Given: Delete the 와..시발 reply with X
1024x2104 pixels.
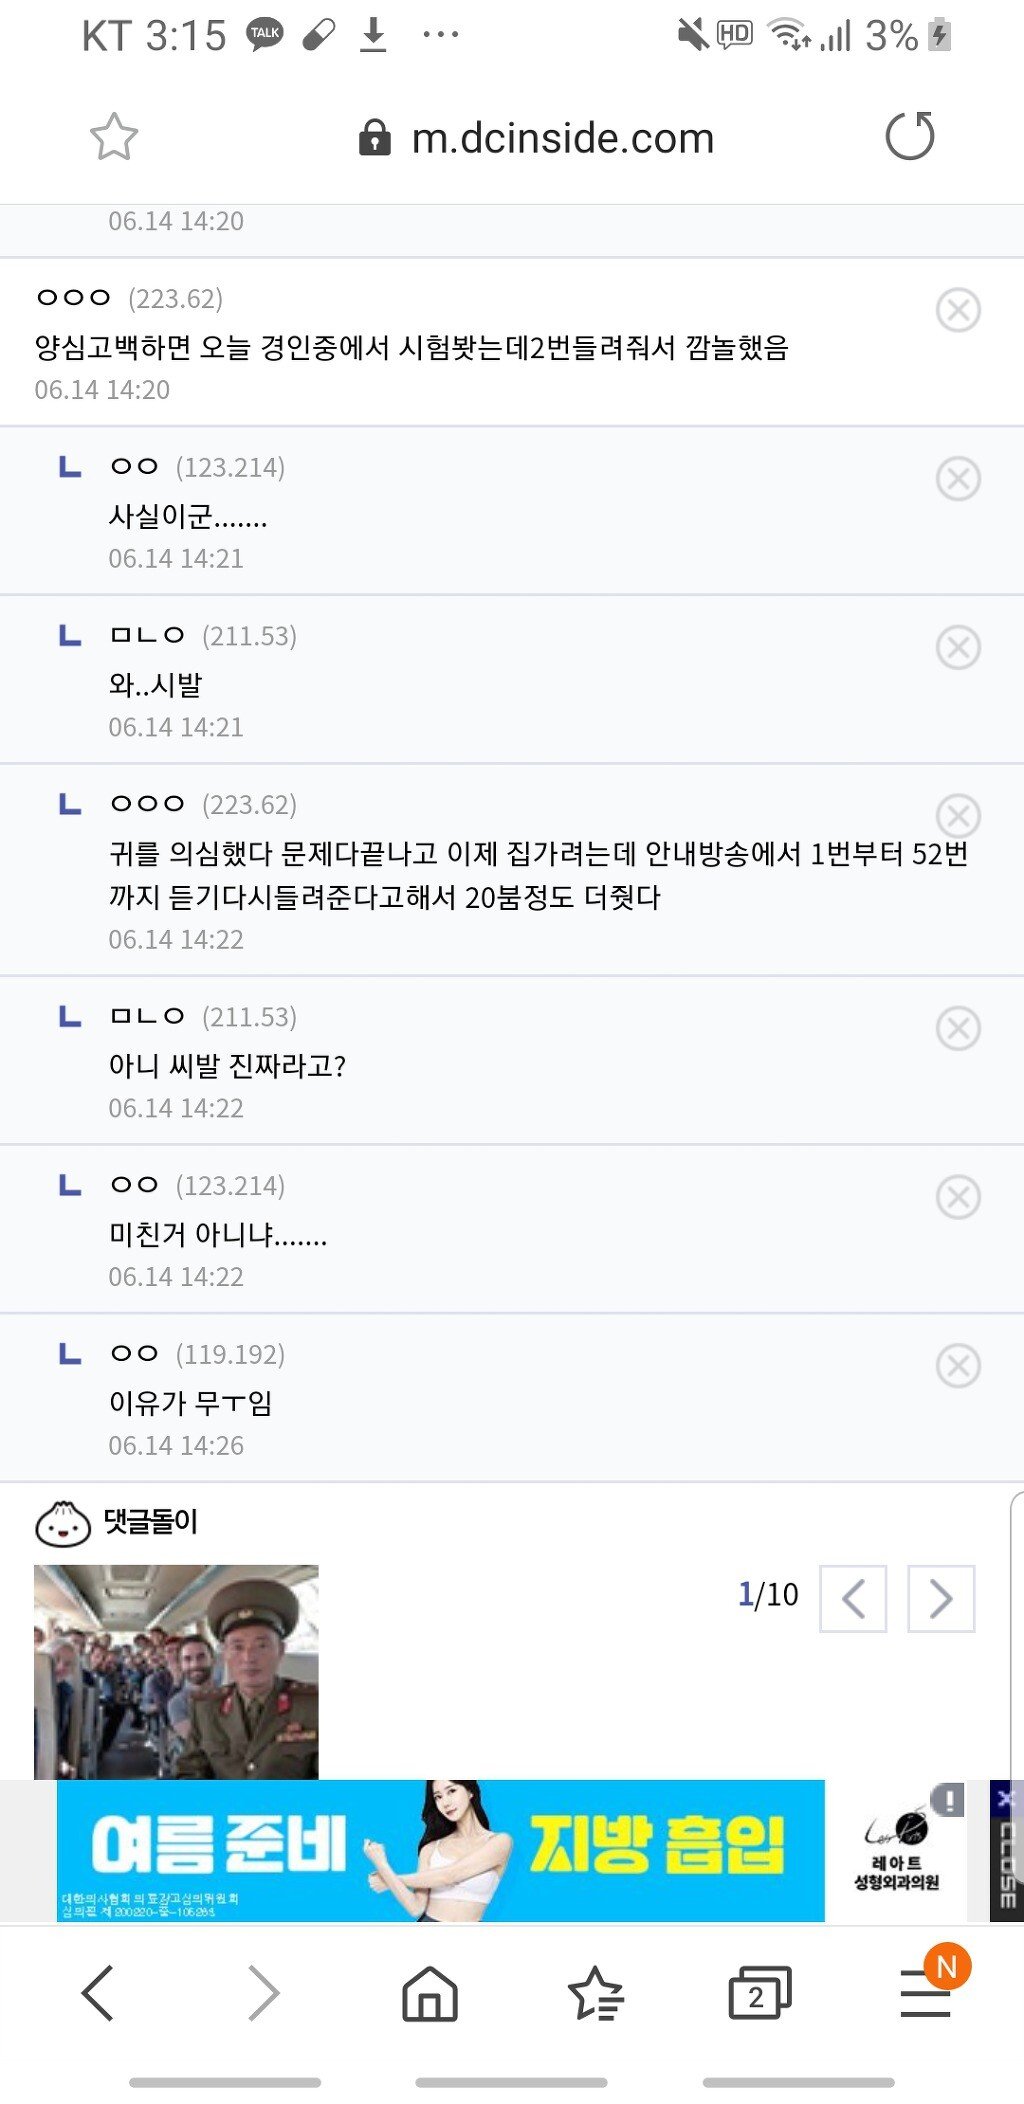Looking at the screenshot, I should 958,648.
